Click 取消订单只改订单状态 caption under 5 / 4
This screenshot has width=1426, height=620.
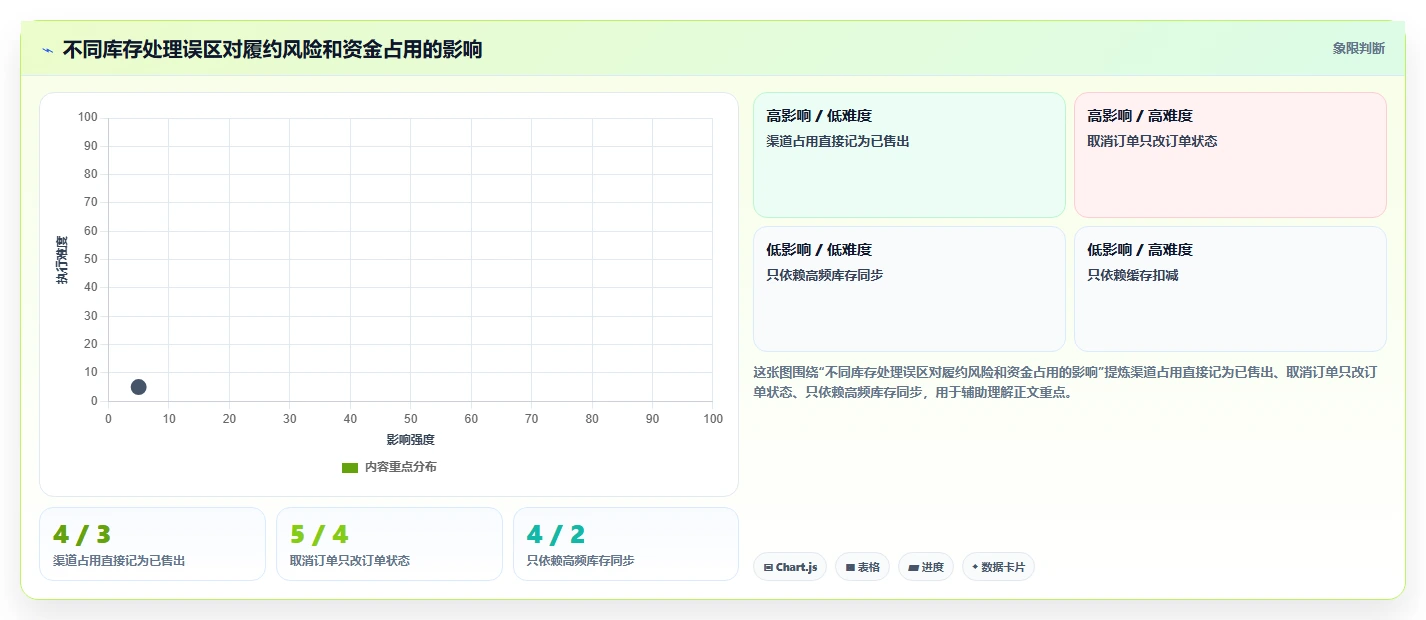[x=350, y=561]
